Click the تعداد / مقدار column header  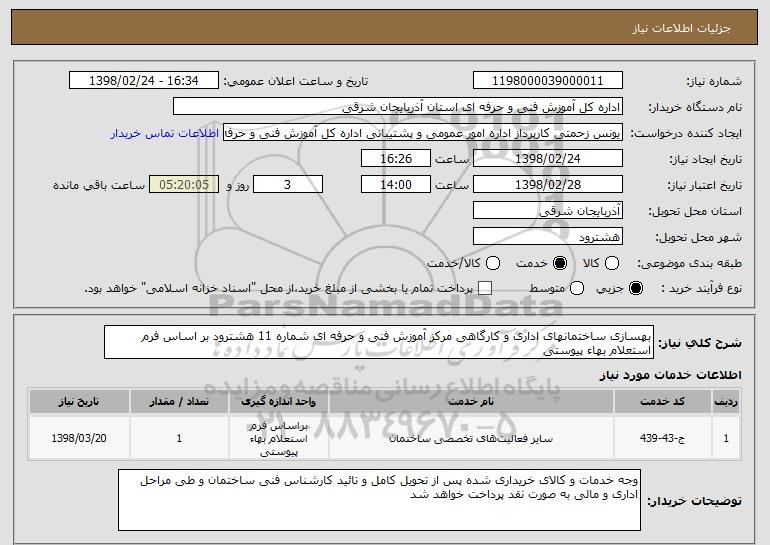[x=179, y=402]
